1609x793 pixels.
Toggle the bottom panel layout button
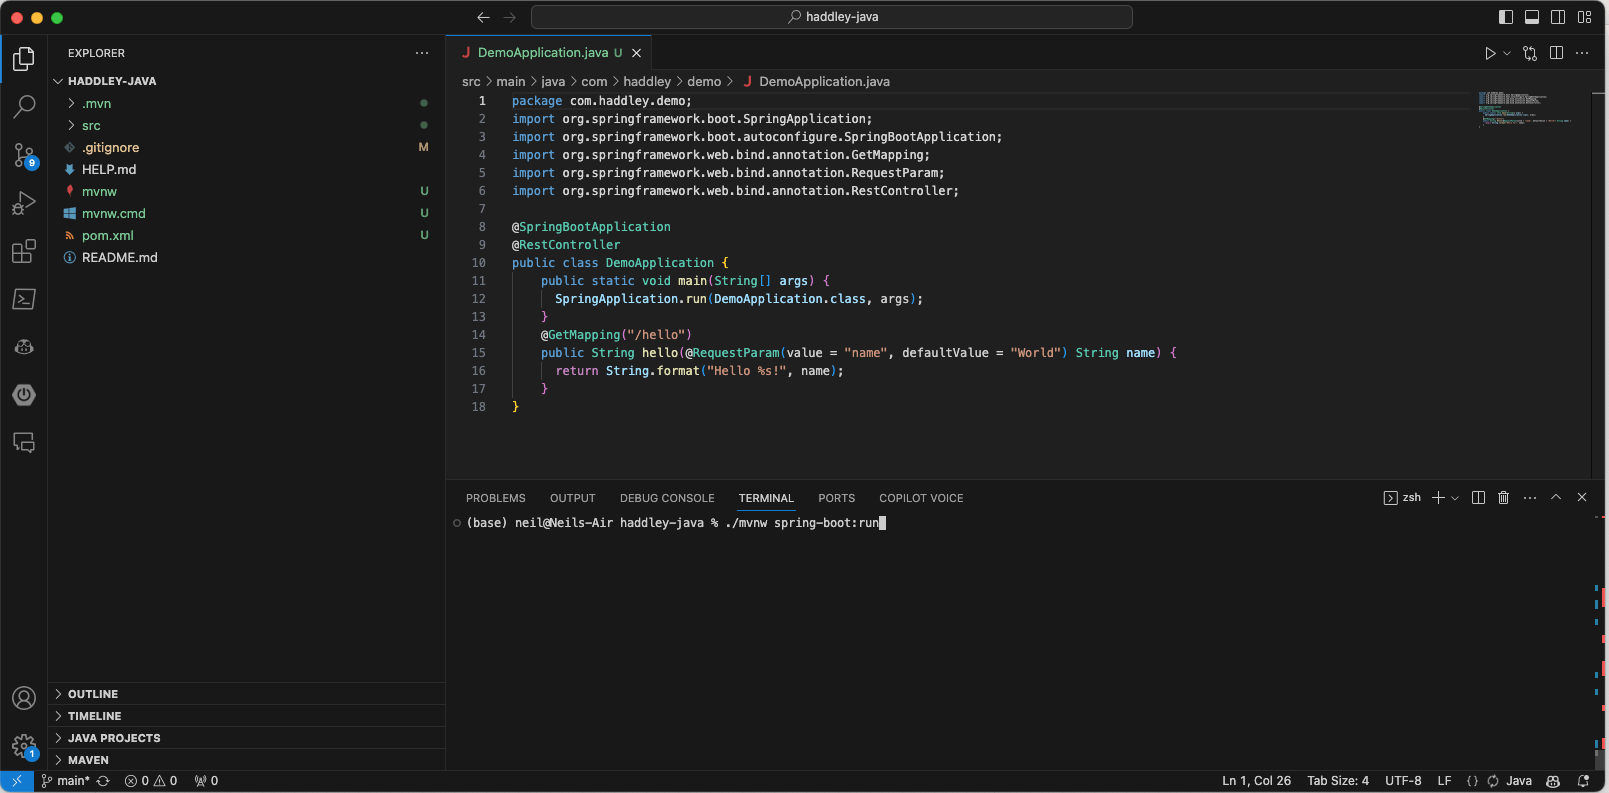click(1532, 17)
